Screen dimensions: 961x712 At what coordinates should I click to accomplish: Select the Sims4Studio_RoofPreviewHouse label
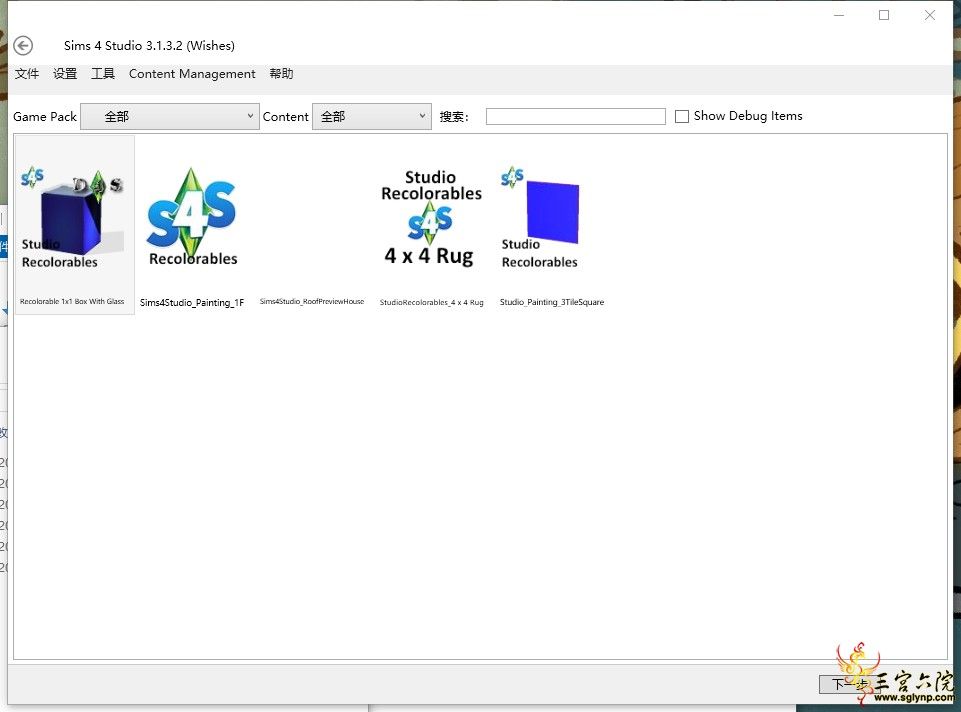[312, 301]
